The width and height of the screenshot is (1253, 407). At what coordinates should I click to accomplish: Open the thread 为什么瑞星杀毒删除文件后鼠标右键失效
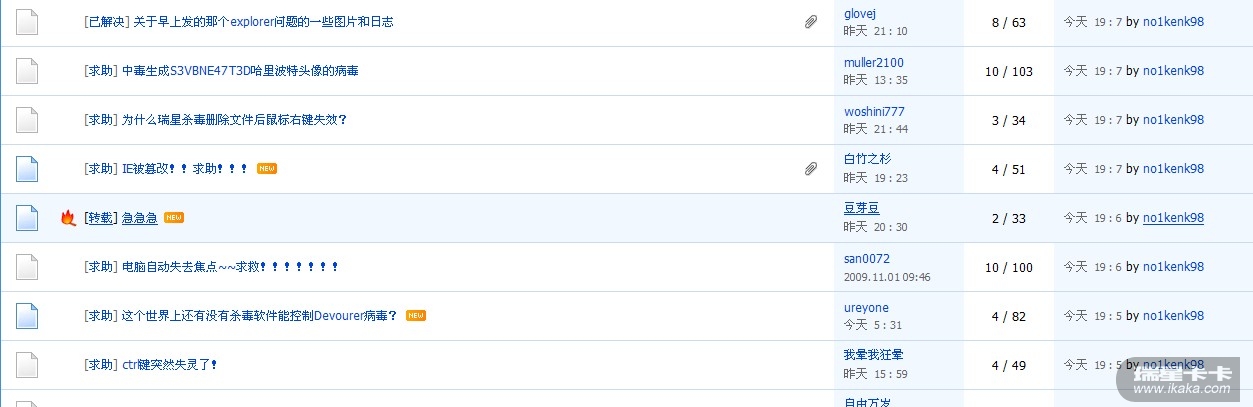pyautogui.click(x=234, y=120)
